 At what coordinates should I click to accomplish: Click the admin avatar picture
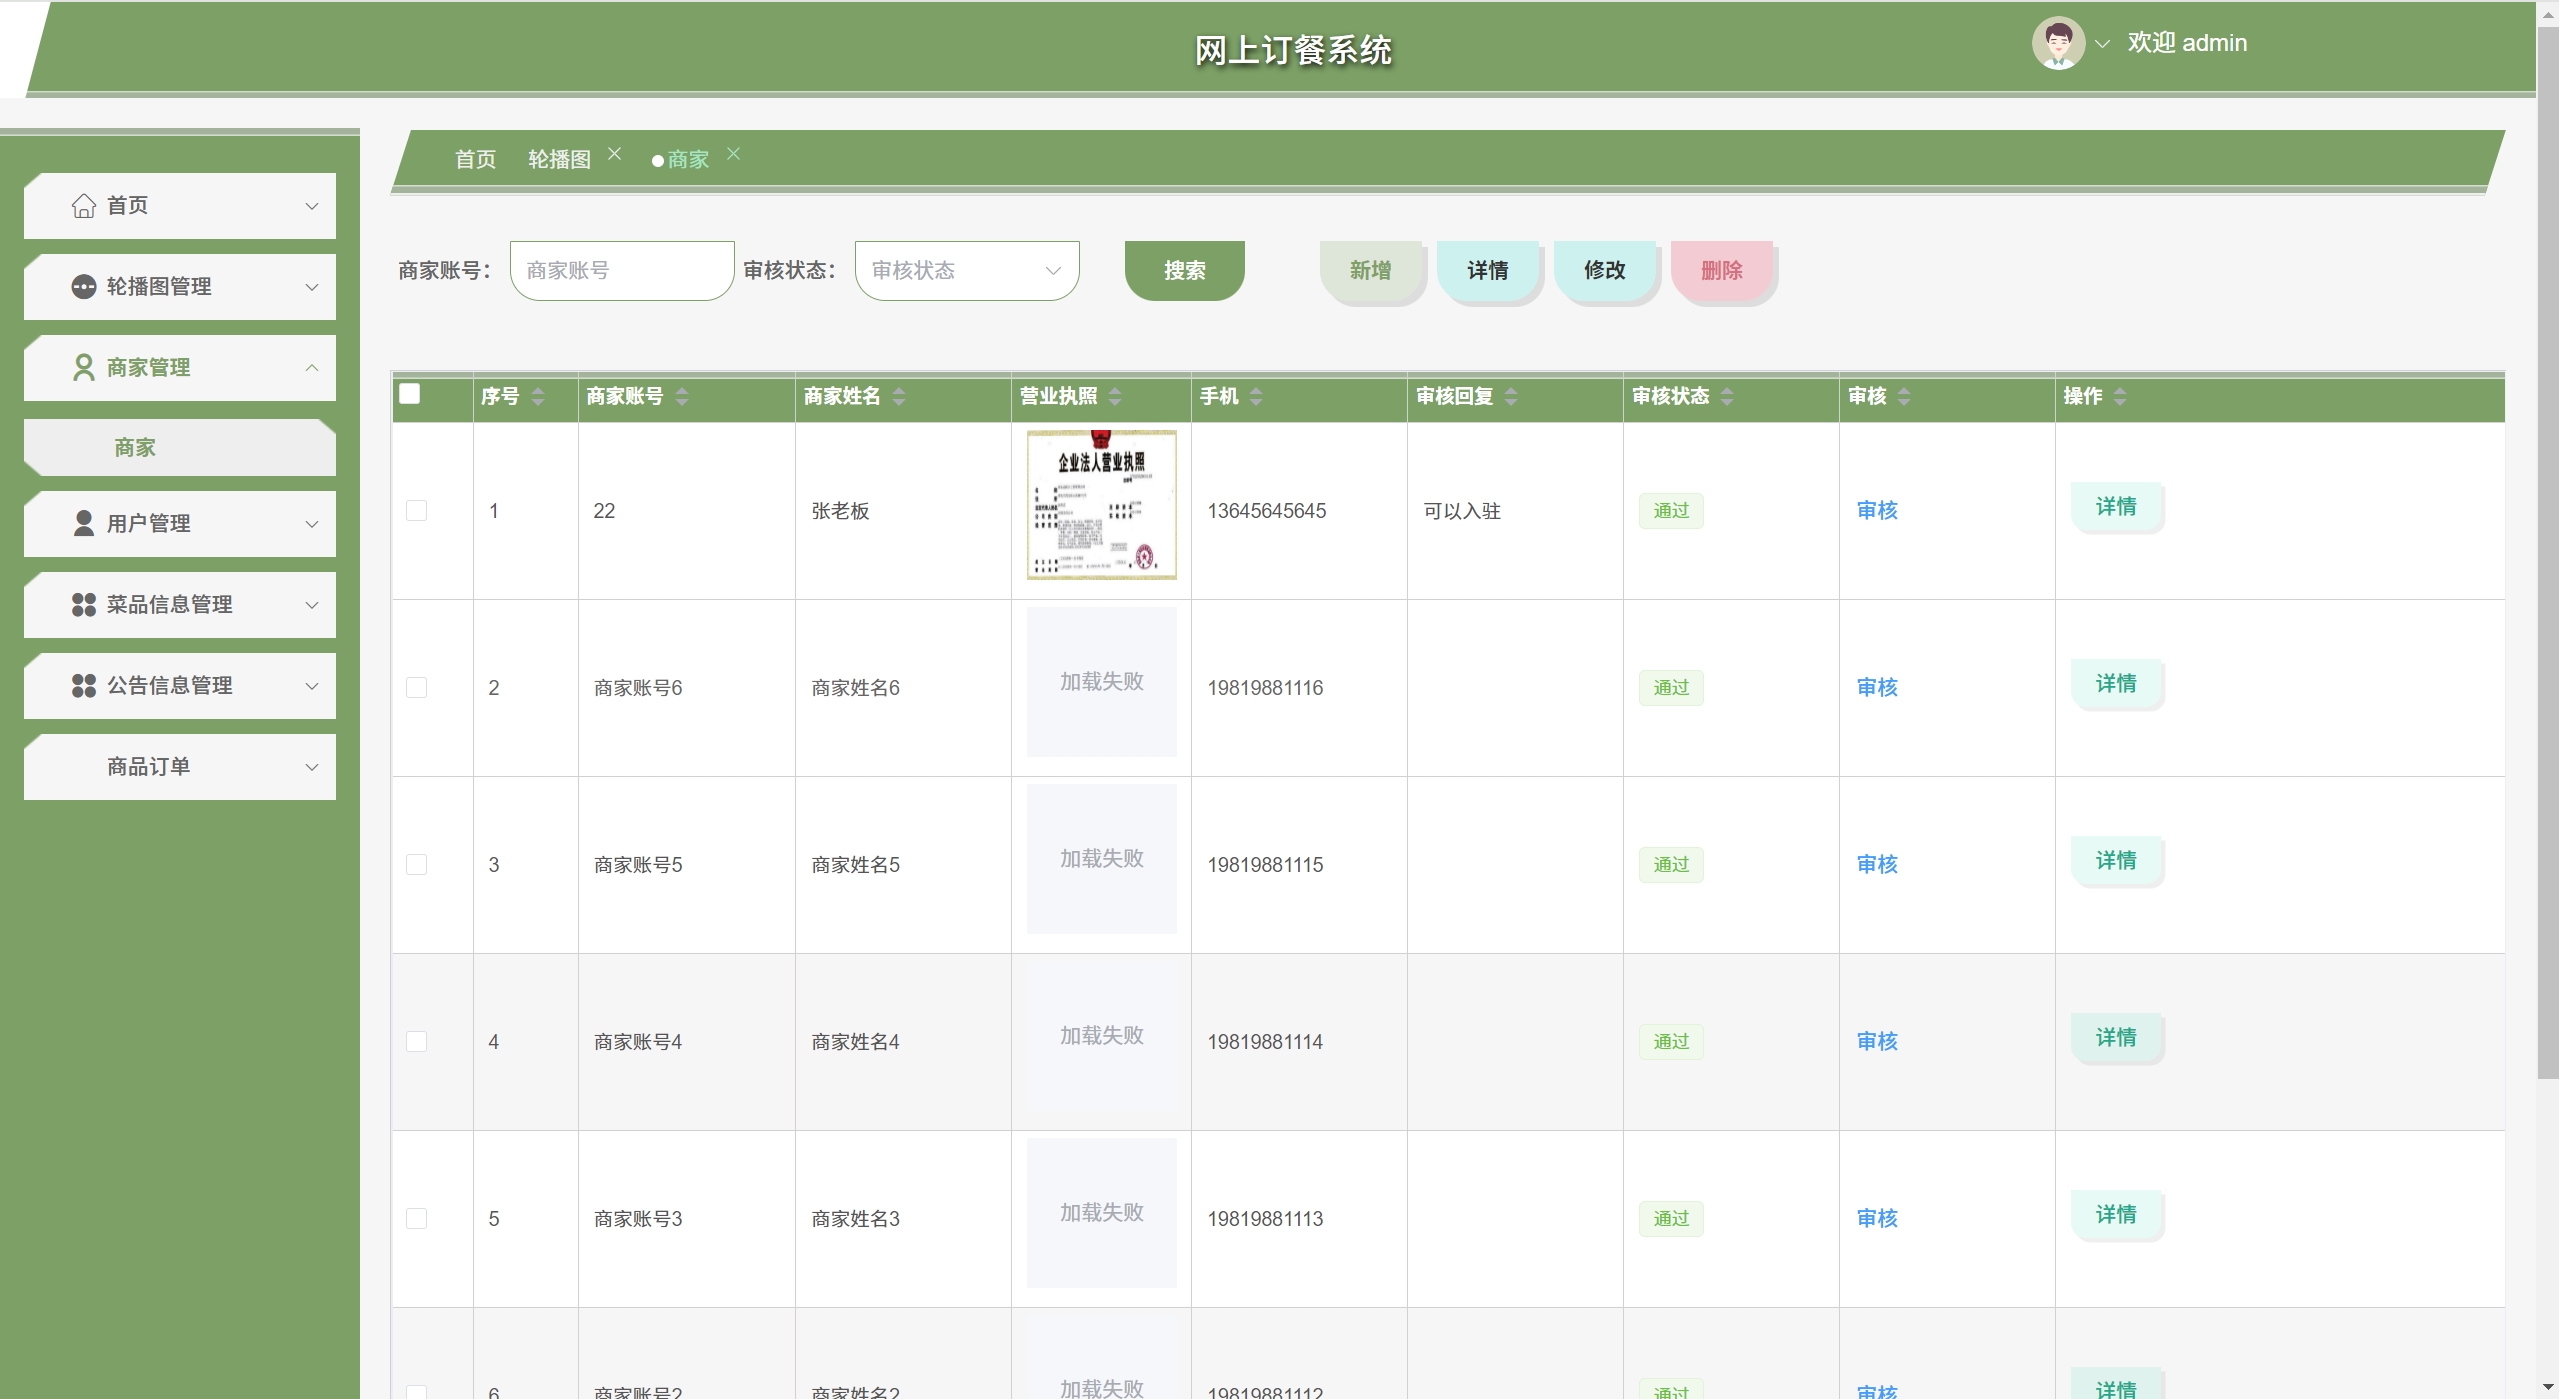tap(2057, 44)
